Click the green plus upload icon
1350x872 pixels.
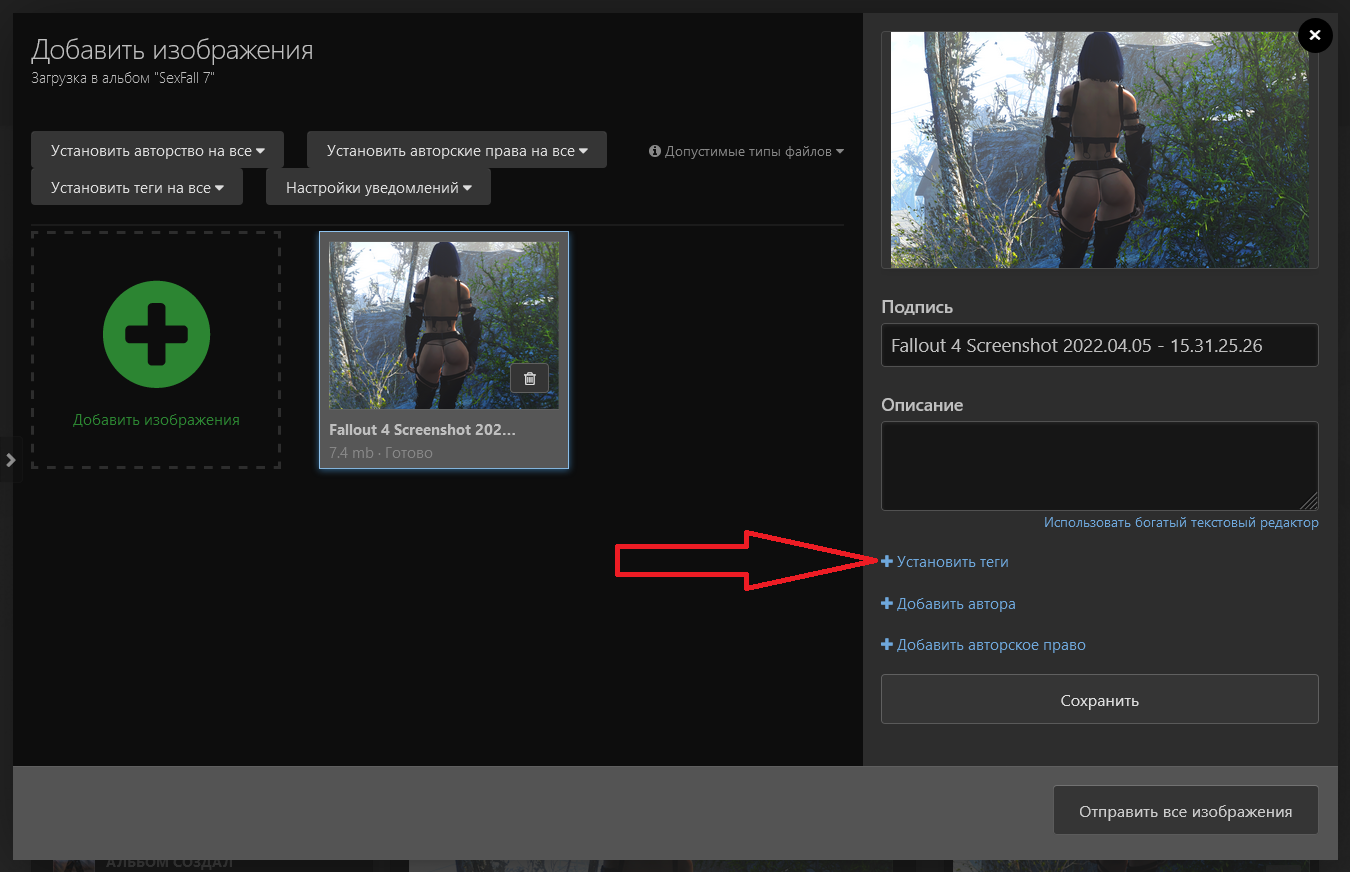coord(156,334)
